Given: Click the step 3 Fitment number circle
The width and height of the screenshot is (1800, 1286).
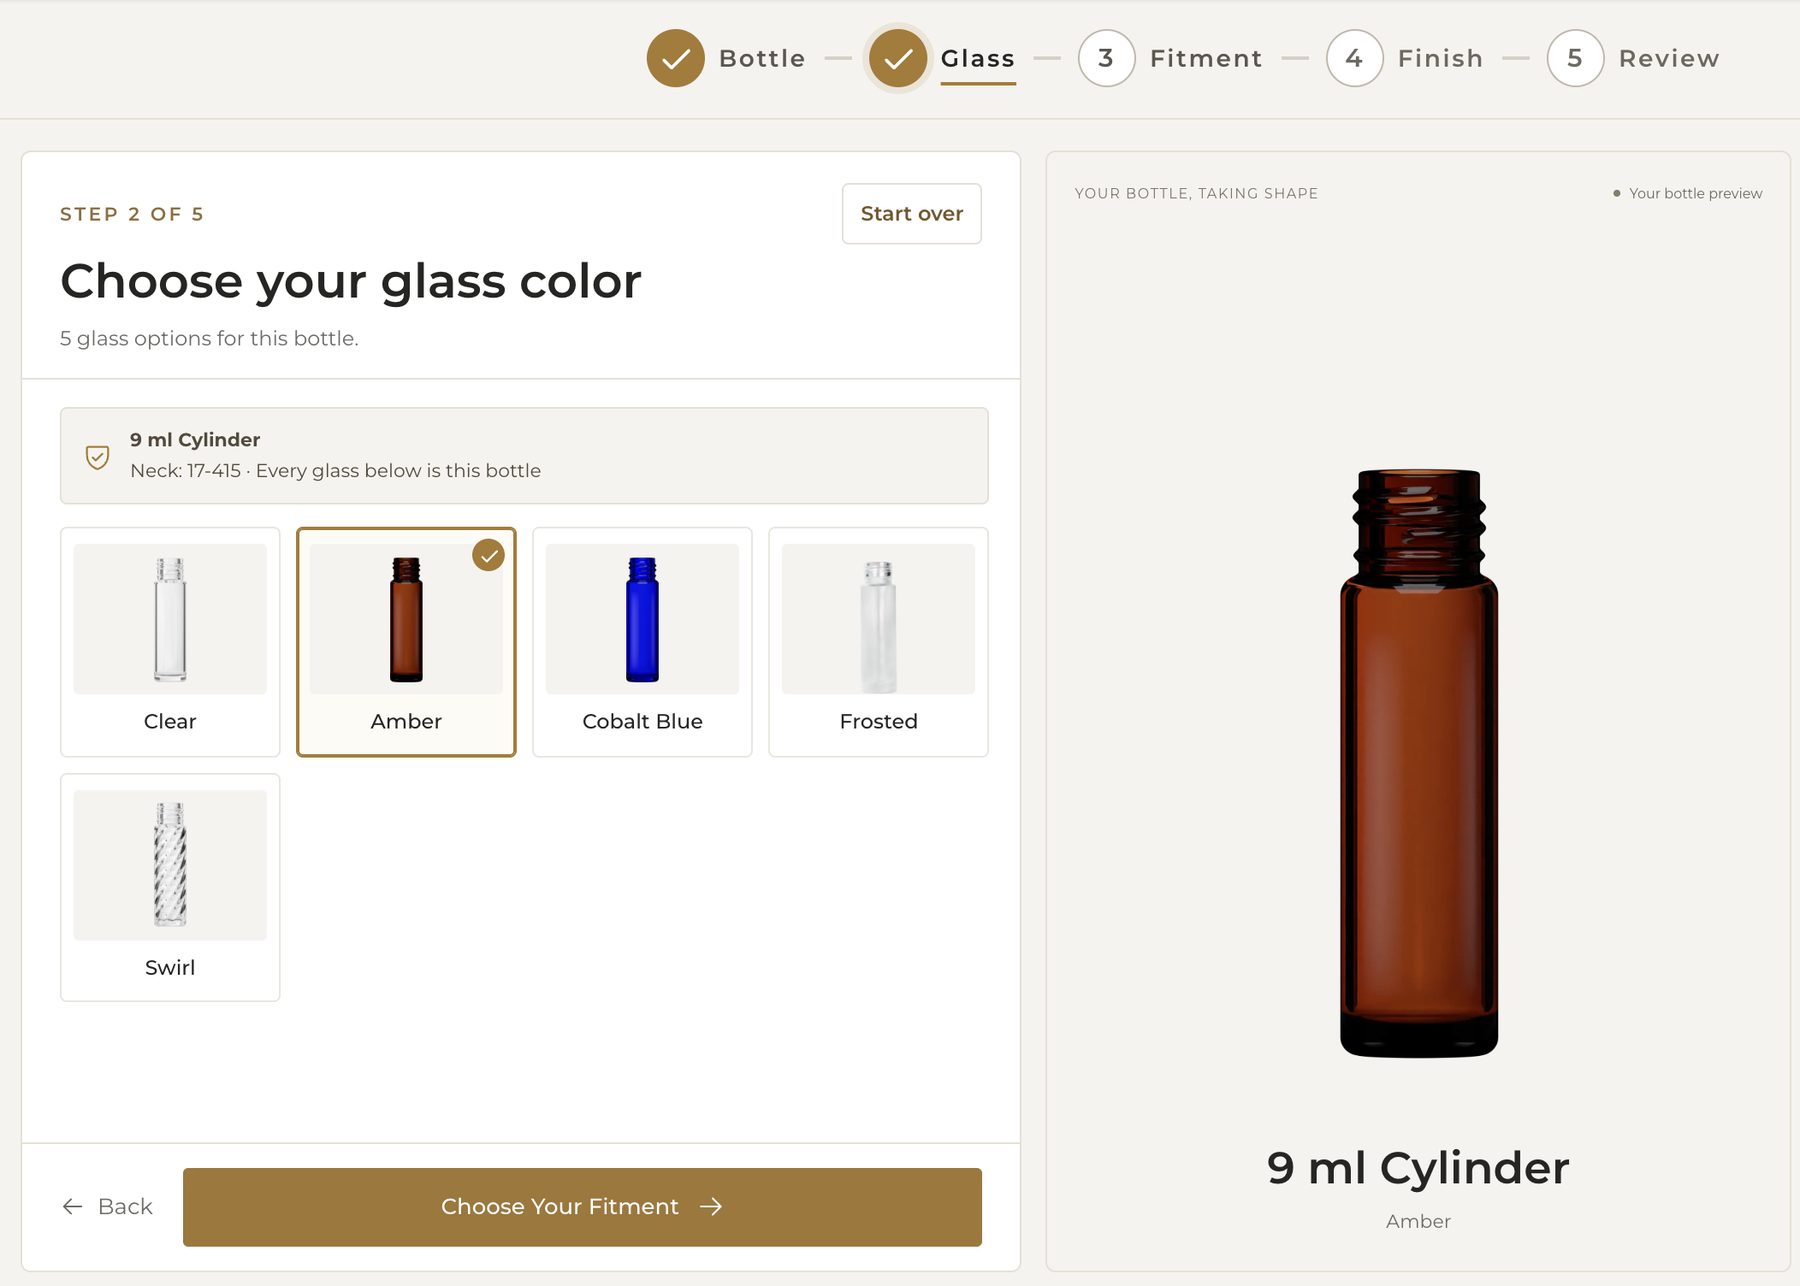Looking at the screenshot, I should point(1106,58).
